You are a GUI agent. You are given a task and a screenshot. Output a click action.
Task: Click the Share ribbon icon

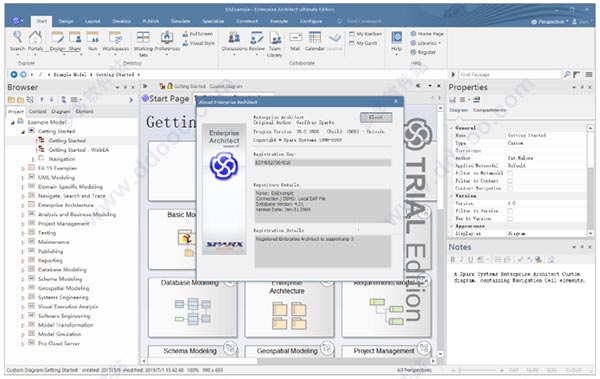(75, 41)
